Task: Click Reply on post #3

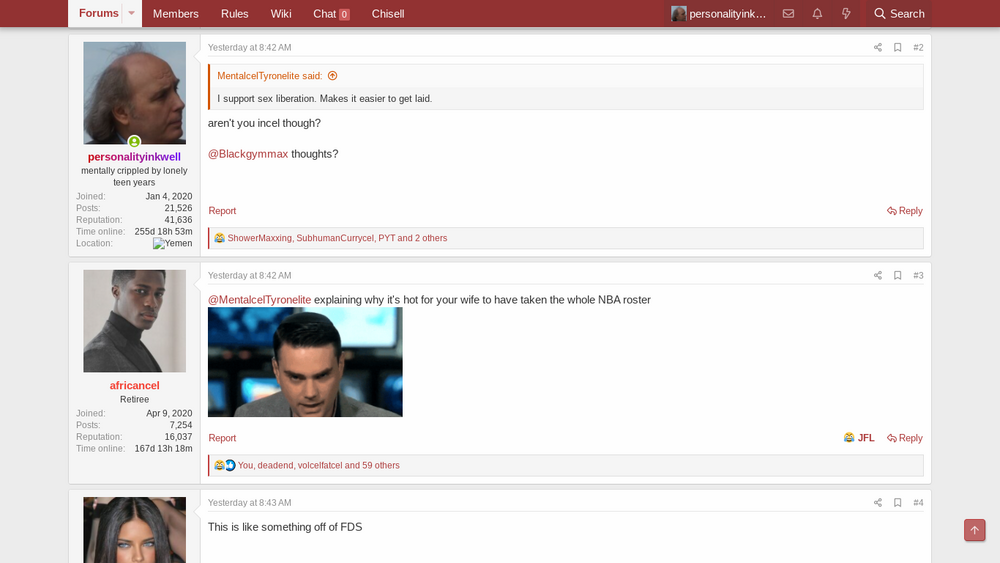Action: (x=904, y=438)
